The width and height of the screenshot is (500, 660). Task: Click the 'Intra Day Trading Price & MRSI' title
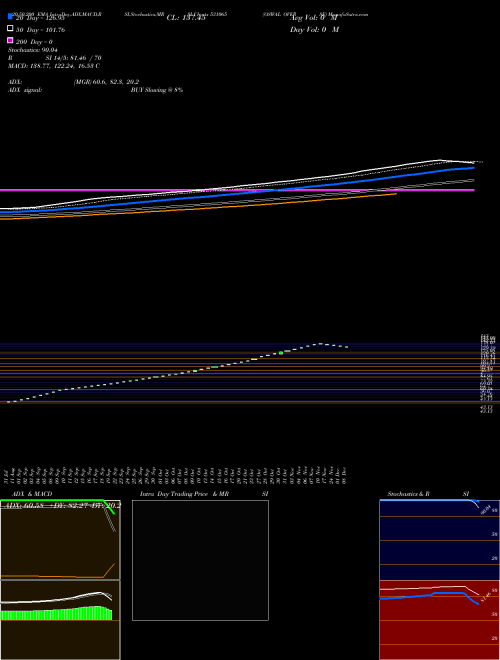(204, 494)
